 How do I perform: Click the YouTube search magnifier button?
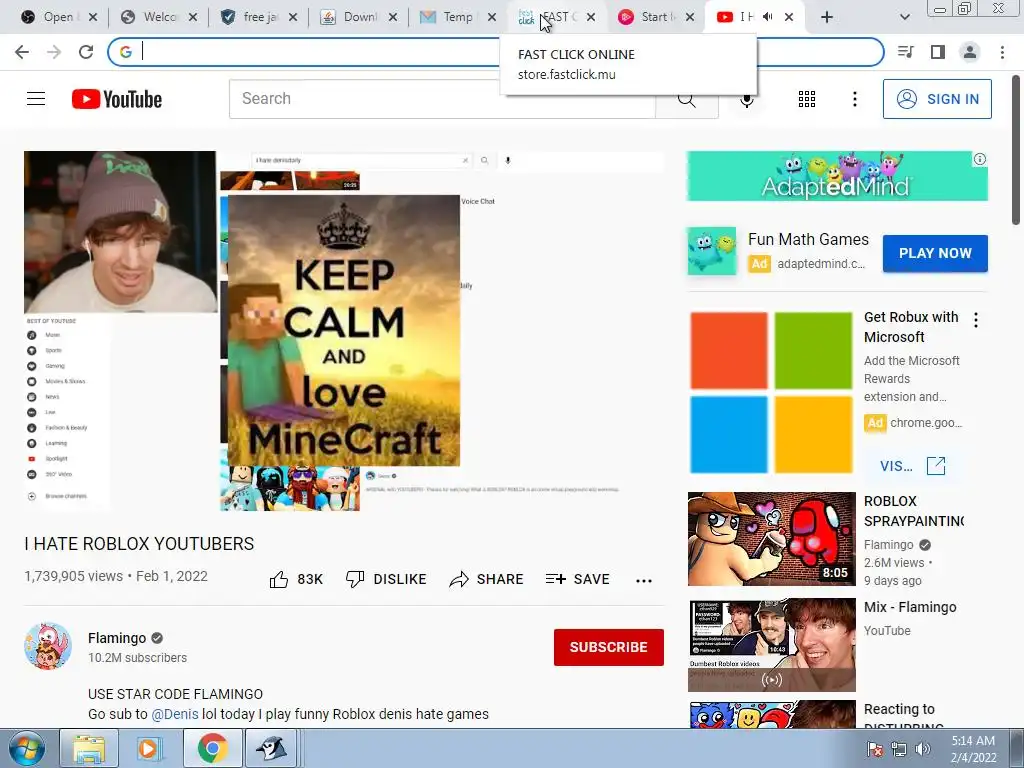[x=686, y=99]
